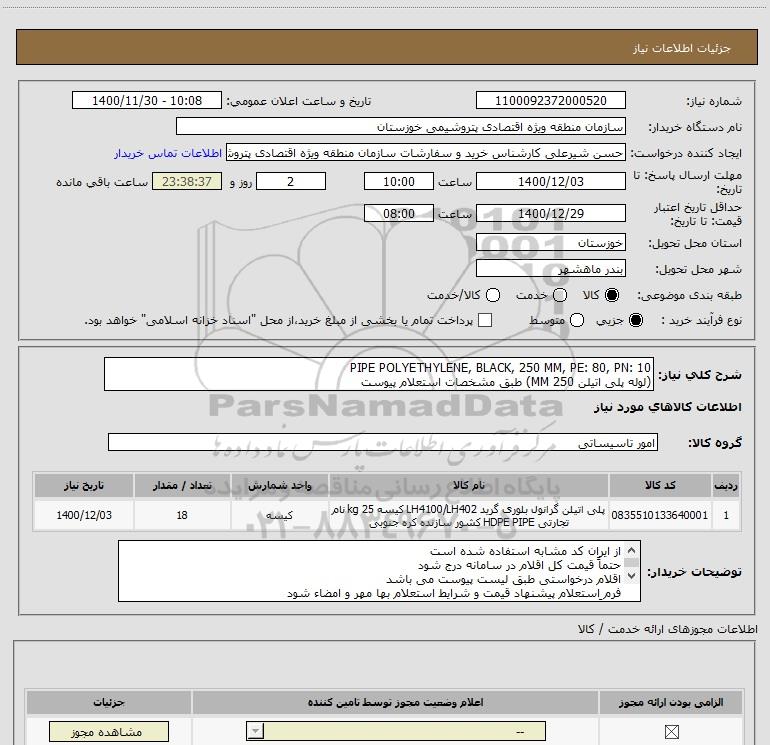Check the اسناد خزانه اسلامی payment checkbox
770x745 pixels.
[x=485, y=320]
